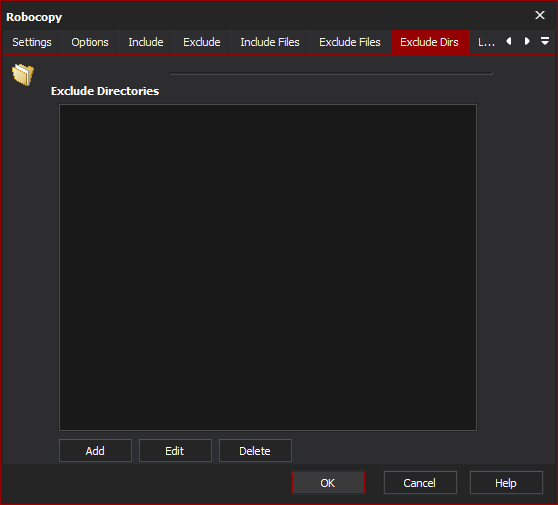Open the Exclude Files tab
This screenshot has width=558, height=505.
click(x=350, y=42)
